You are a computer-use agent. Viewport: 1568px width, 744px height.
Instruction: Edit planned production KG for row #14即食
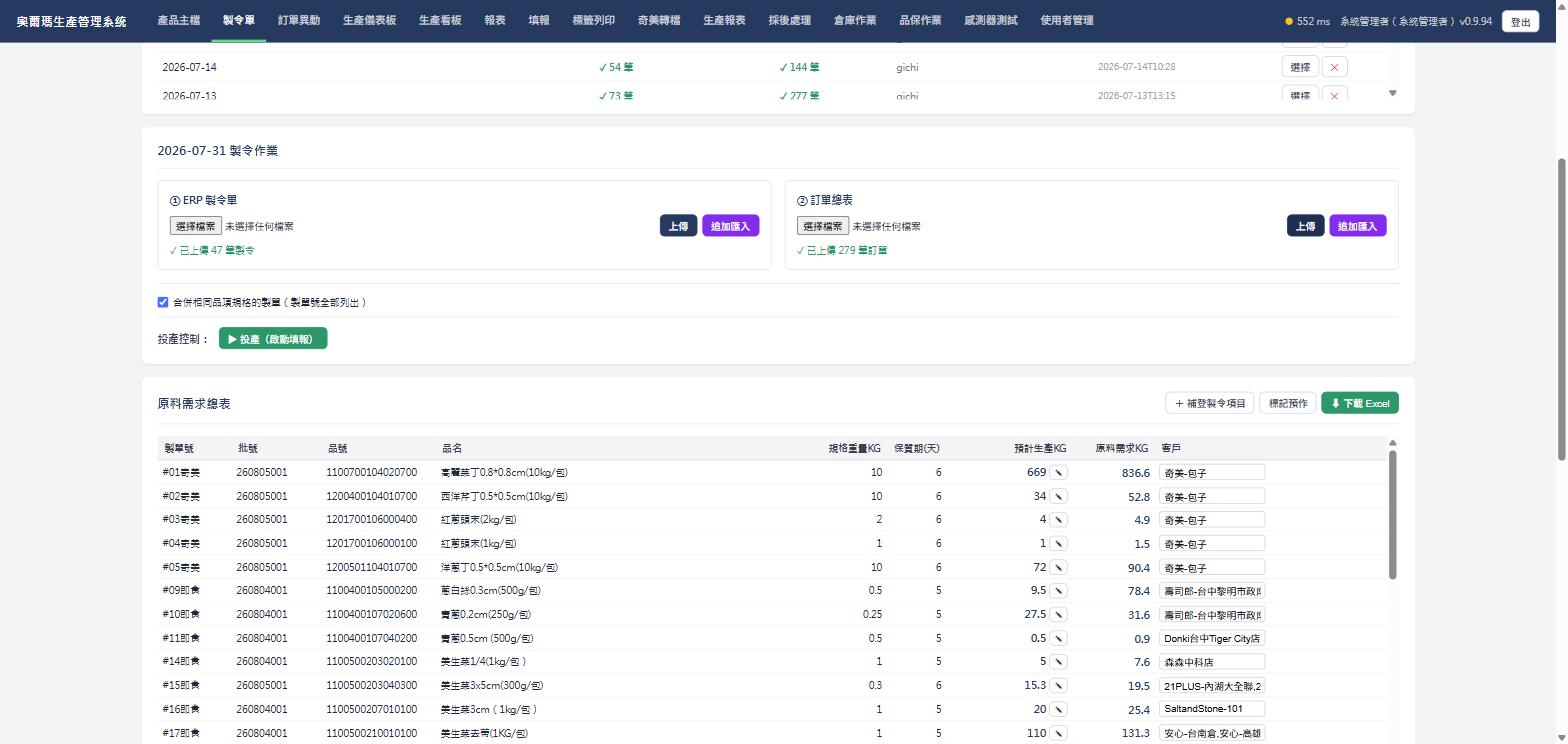[x=1058, y=661]
